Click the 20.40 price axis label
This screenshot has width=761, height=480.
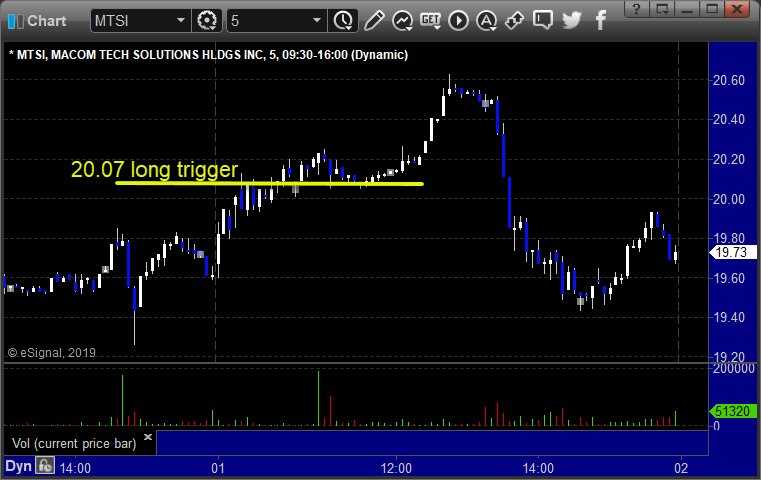[728, 119]
